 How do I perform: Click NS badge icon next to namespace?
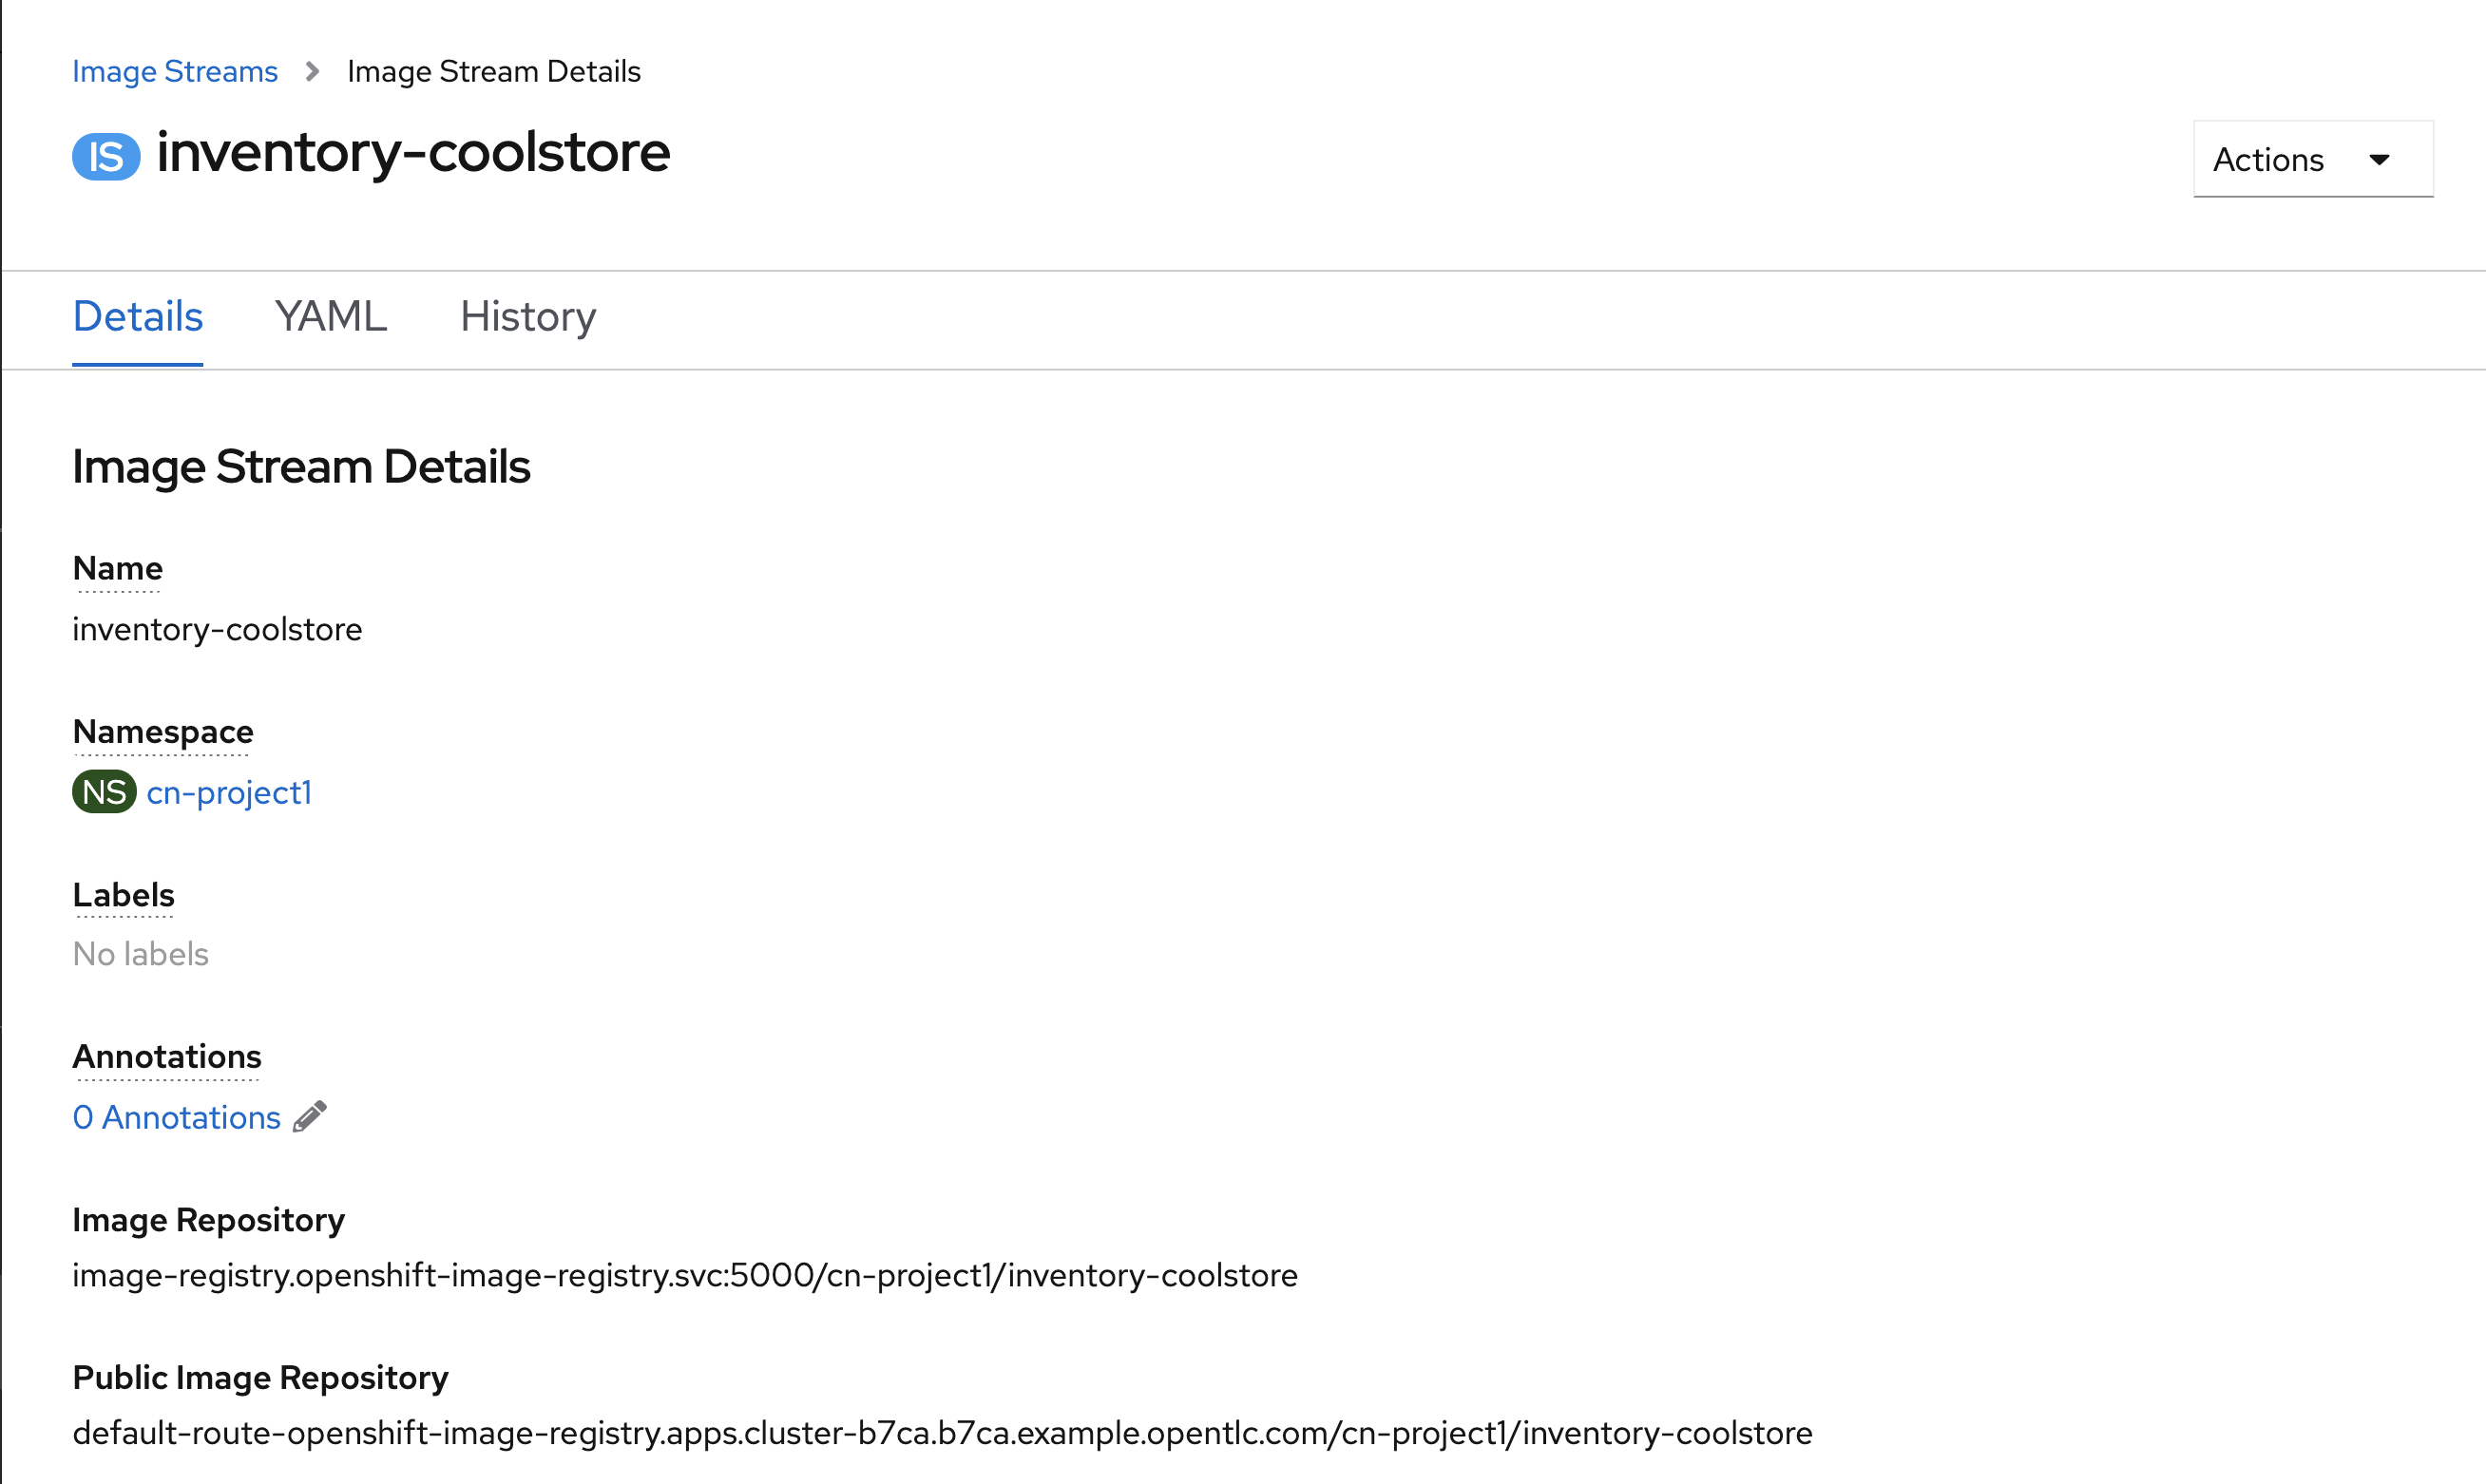click(101, 791)
